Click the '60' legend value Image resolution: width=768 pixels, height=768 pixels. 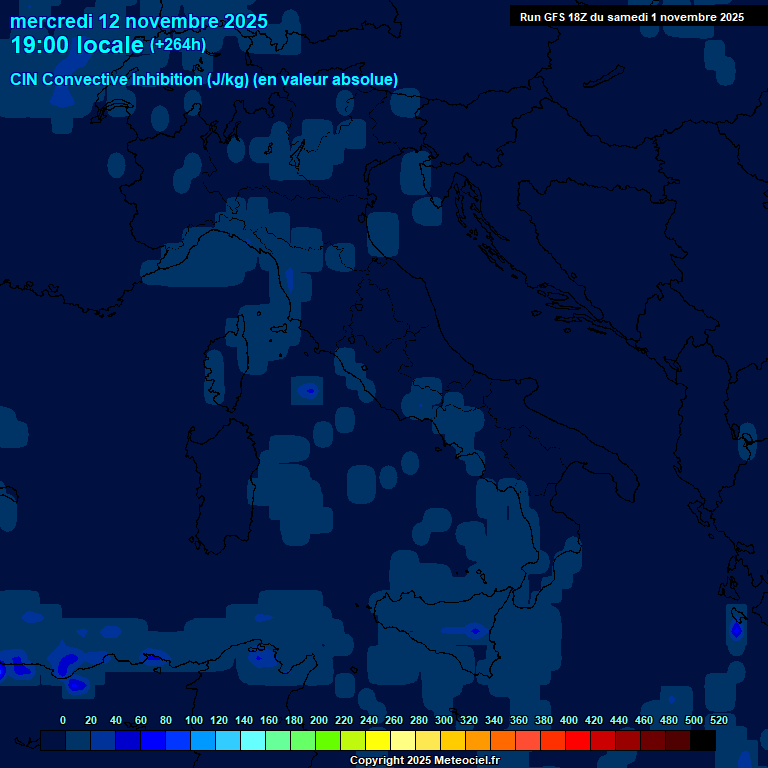(x=141, y=720)
